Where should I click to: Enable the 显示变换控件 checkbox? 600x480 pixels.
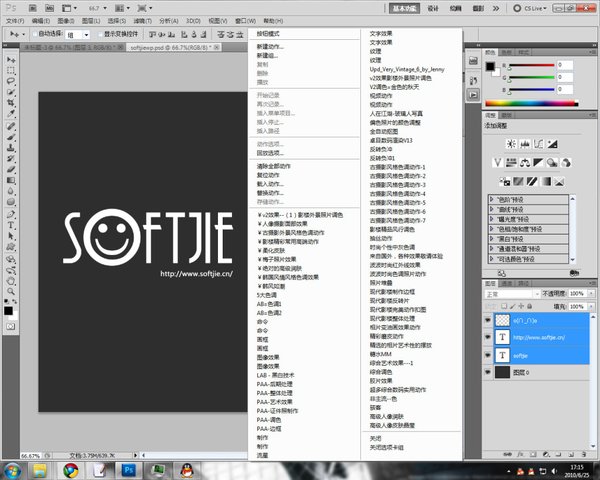point(101,33)
